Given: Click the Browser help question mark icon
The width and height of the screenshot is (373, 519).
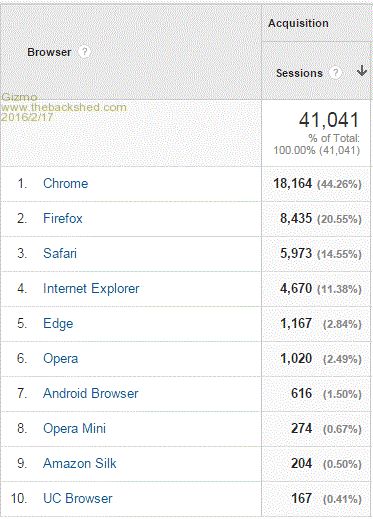Looking at the screenshot, I should (x=84, y=52).
